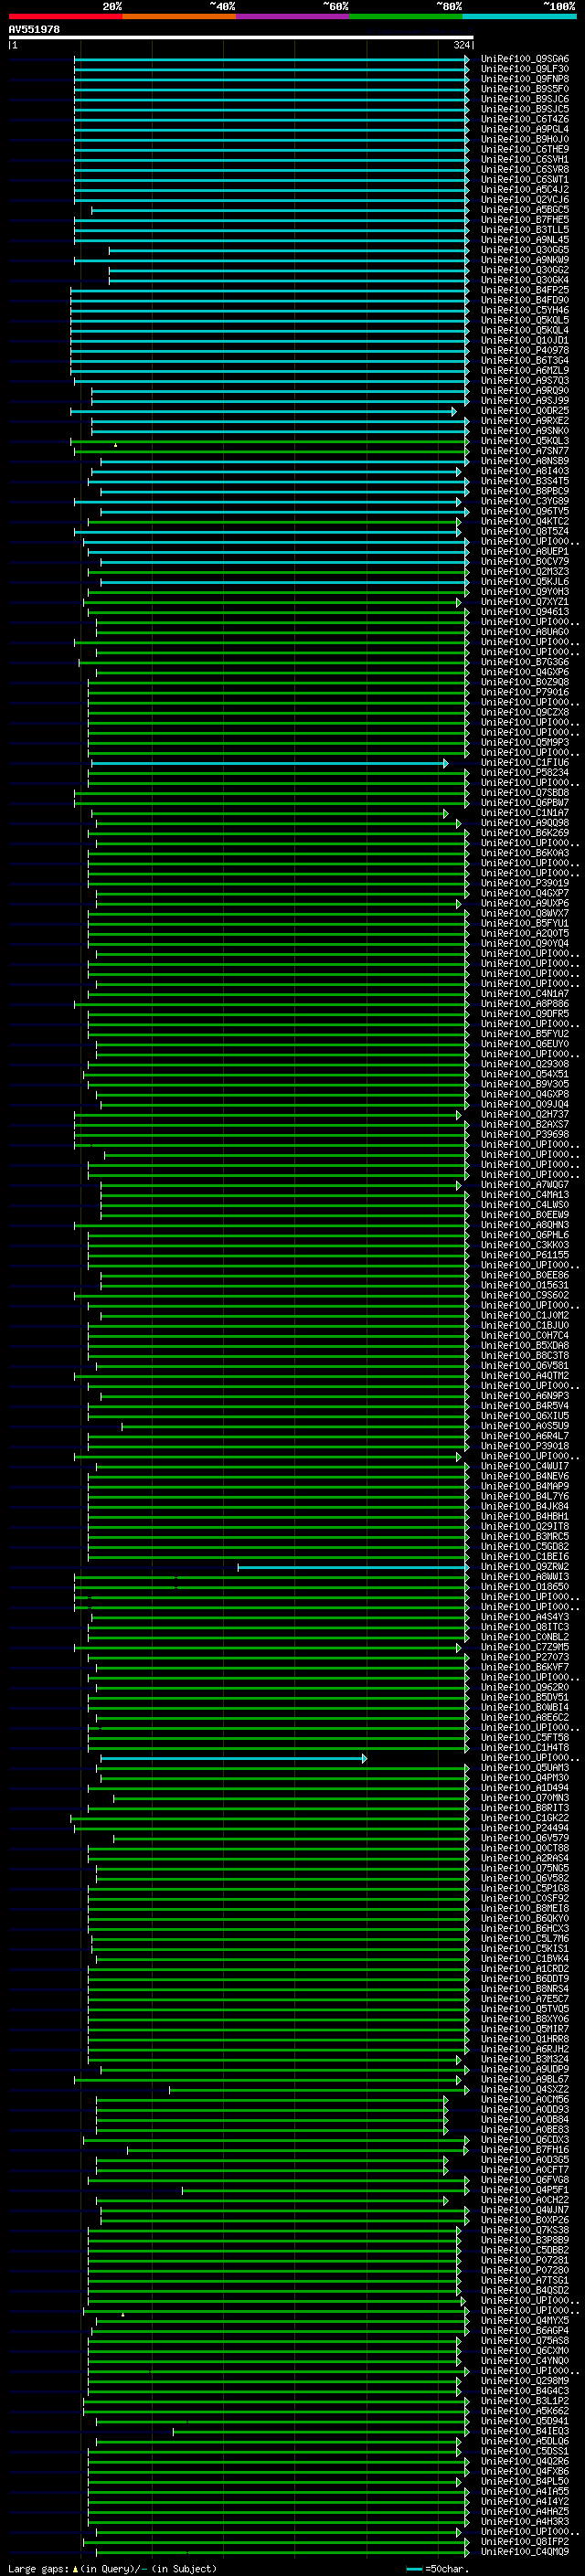
Task: Select the UniRef100_B3L1P2 entry
Action: [x=525, y=2402]
